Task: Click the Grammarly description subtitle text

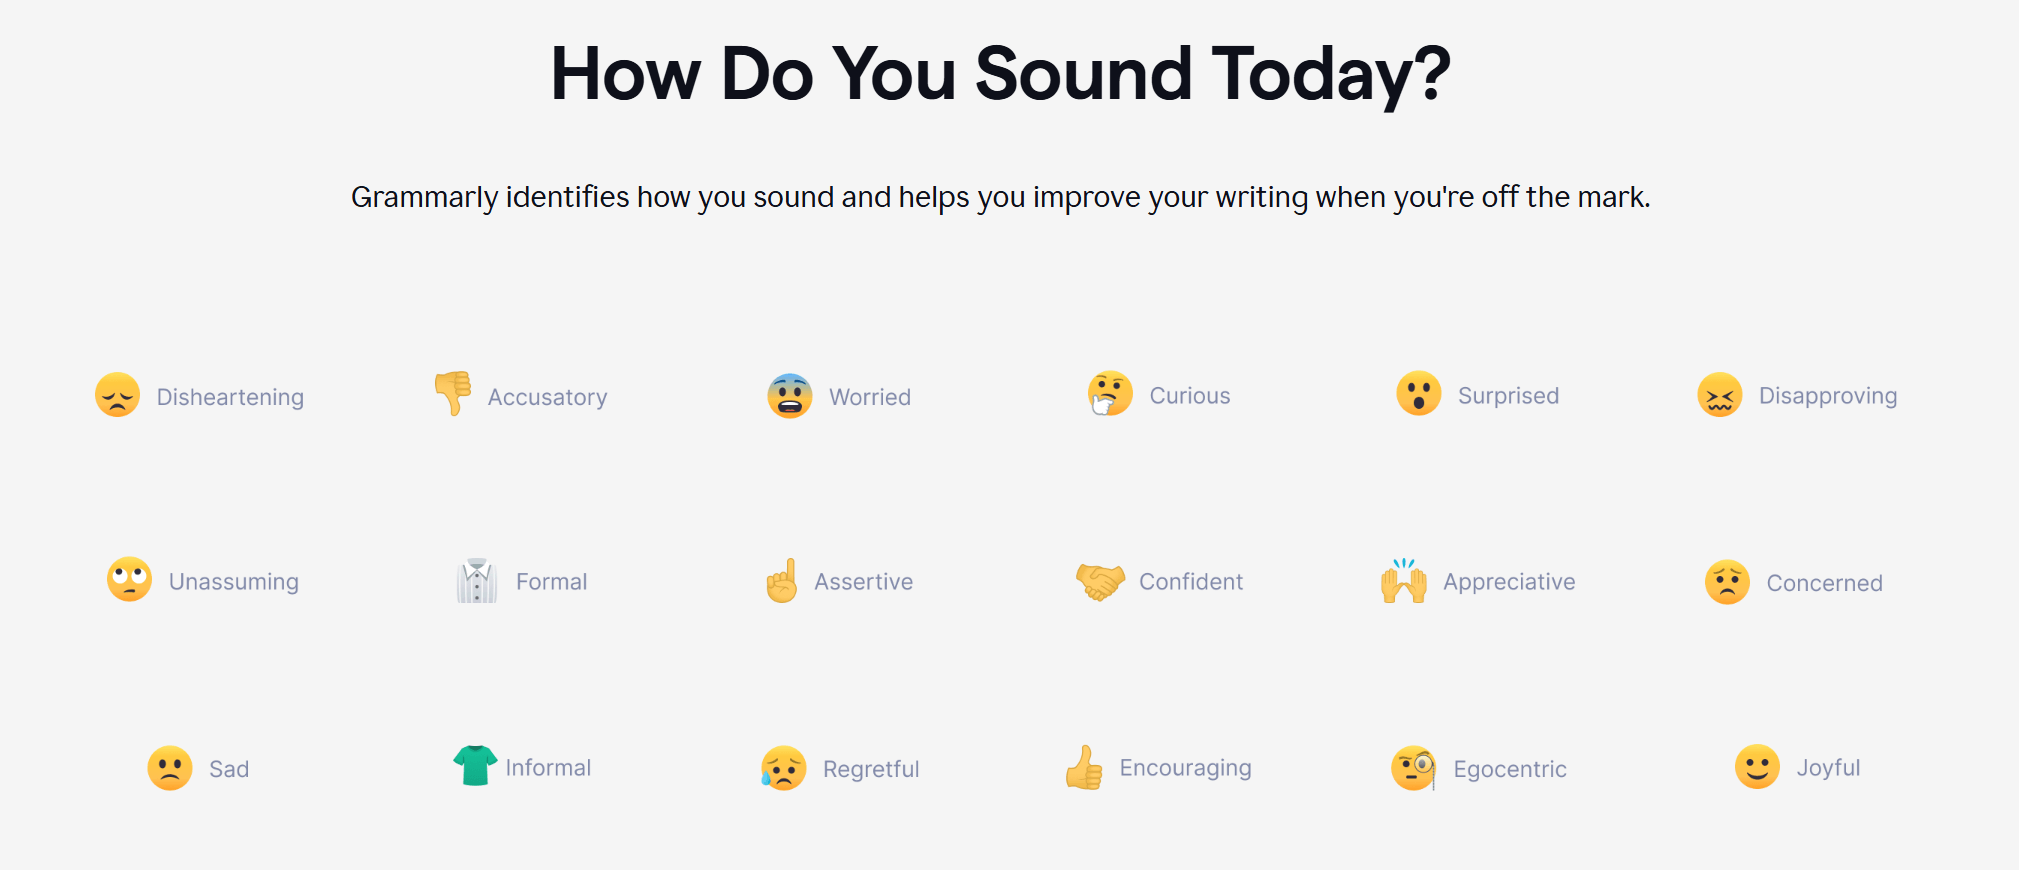Action: pyautogui.click(x=1000, y=197)
